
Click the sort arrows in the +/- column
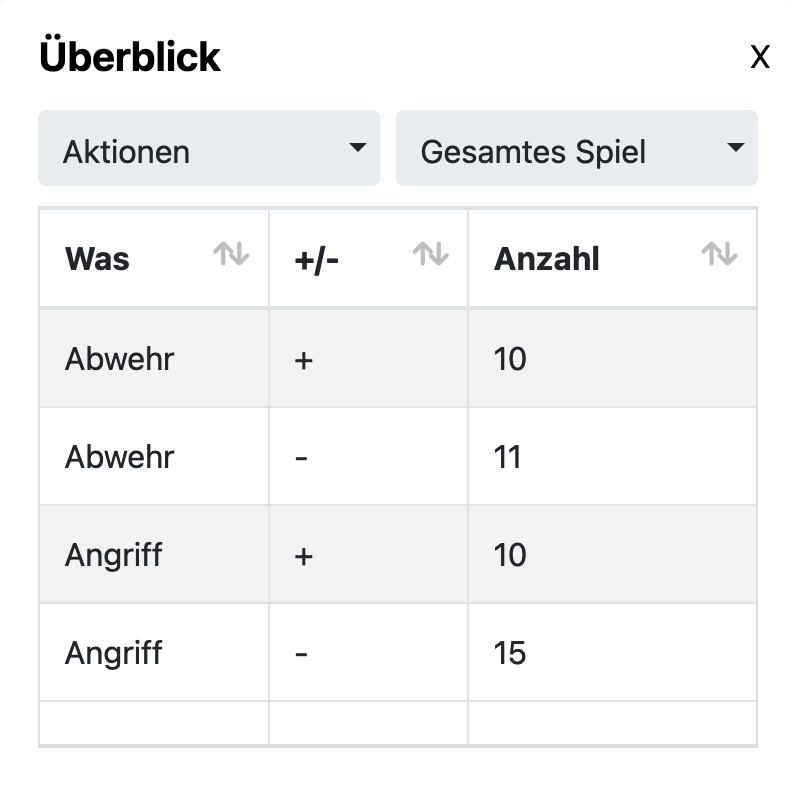(x=431, y=255)
